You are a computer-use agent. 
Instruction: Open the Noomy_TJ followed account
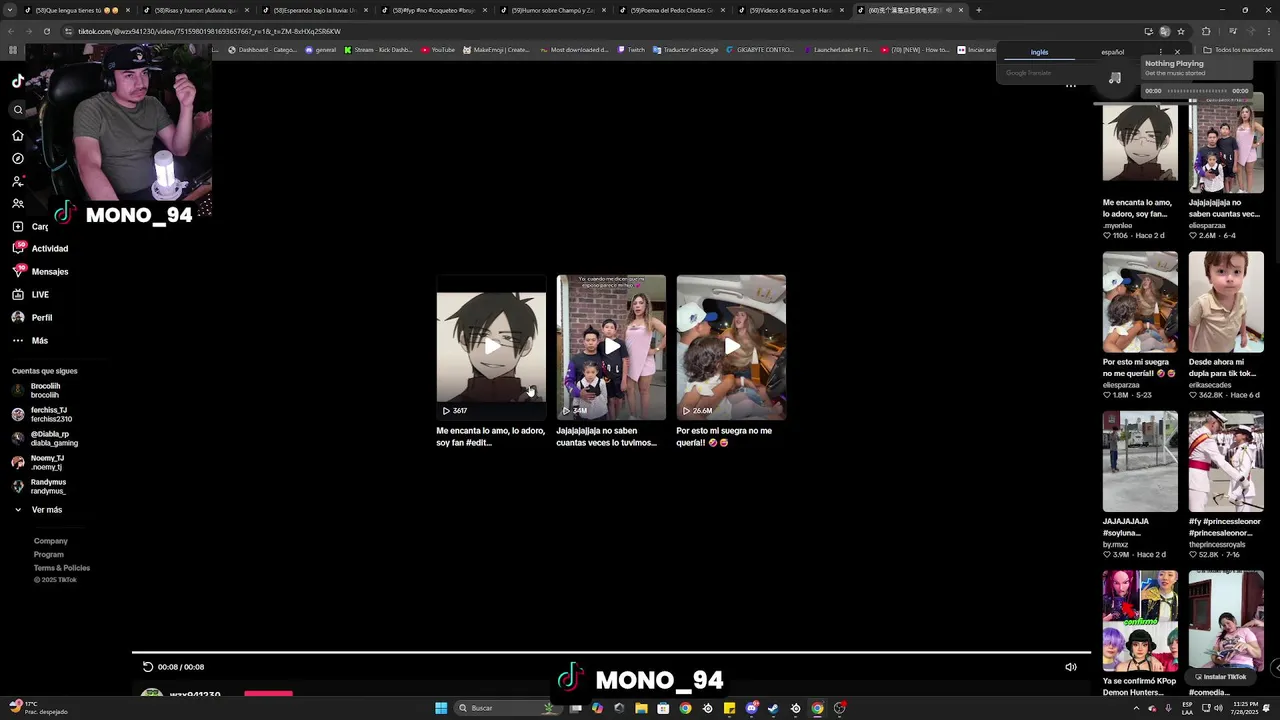38,462
